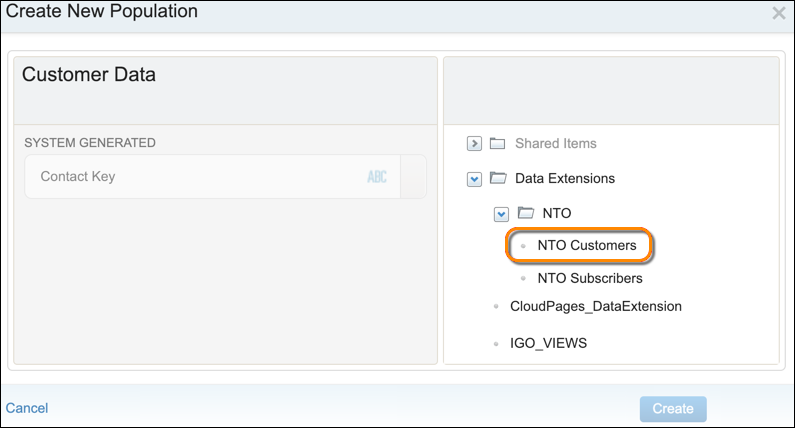Viewport: 795px width, 428px height.
Task: Collapse the Data Extensions folder
Action: [x=474, y=179]
